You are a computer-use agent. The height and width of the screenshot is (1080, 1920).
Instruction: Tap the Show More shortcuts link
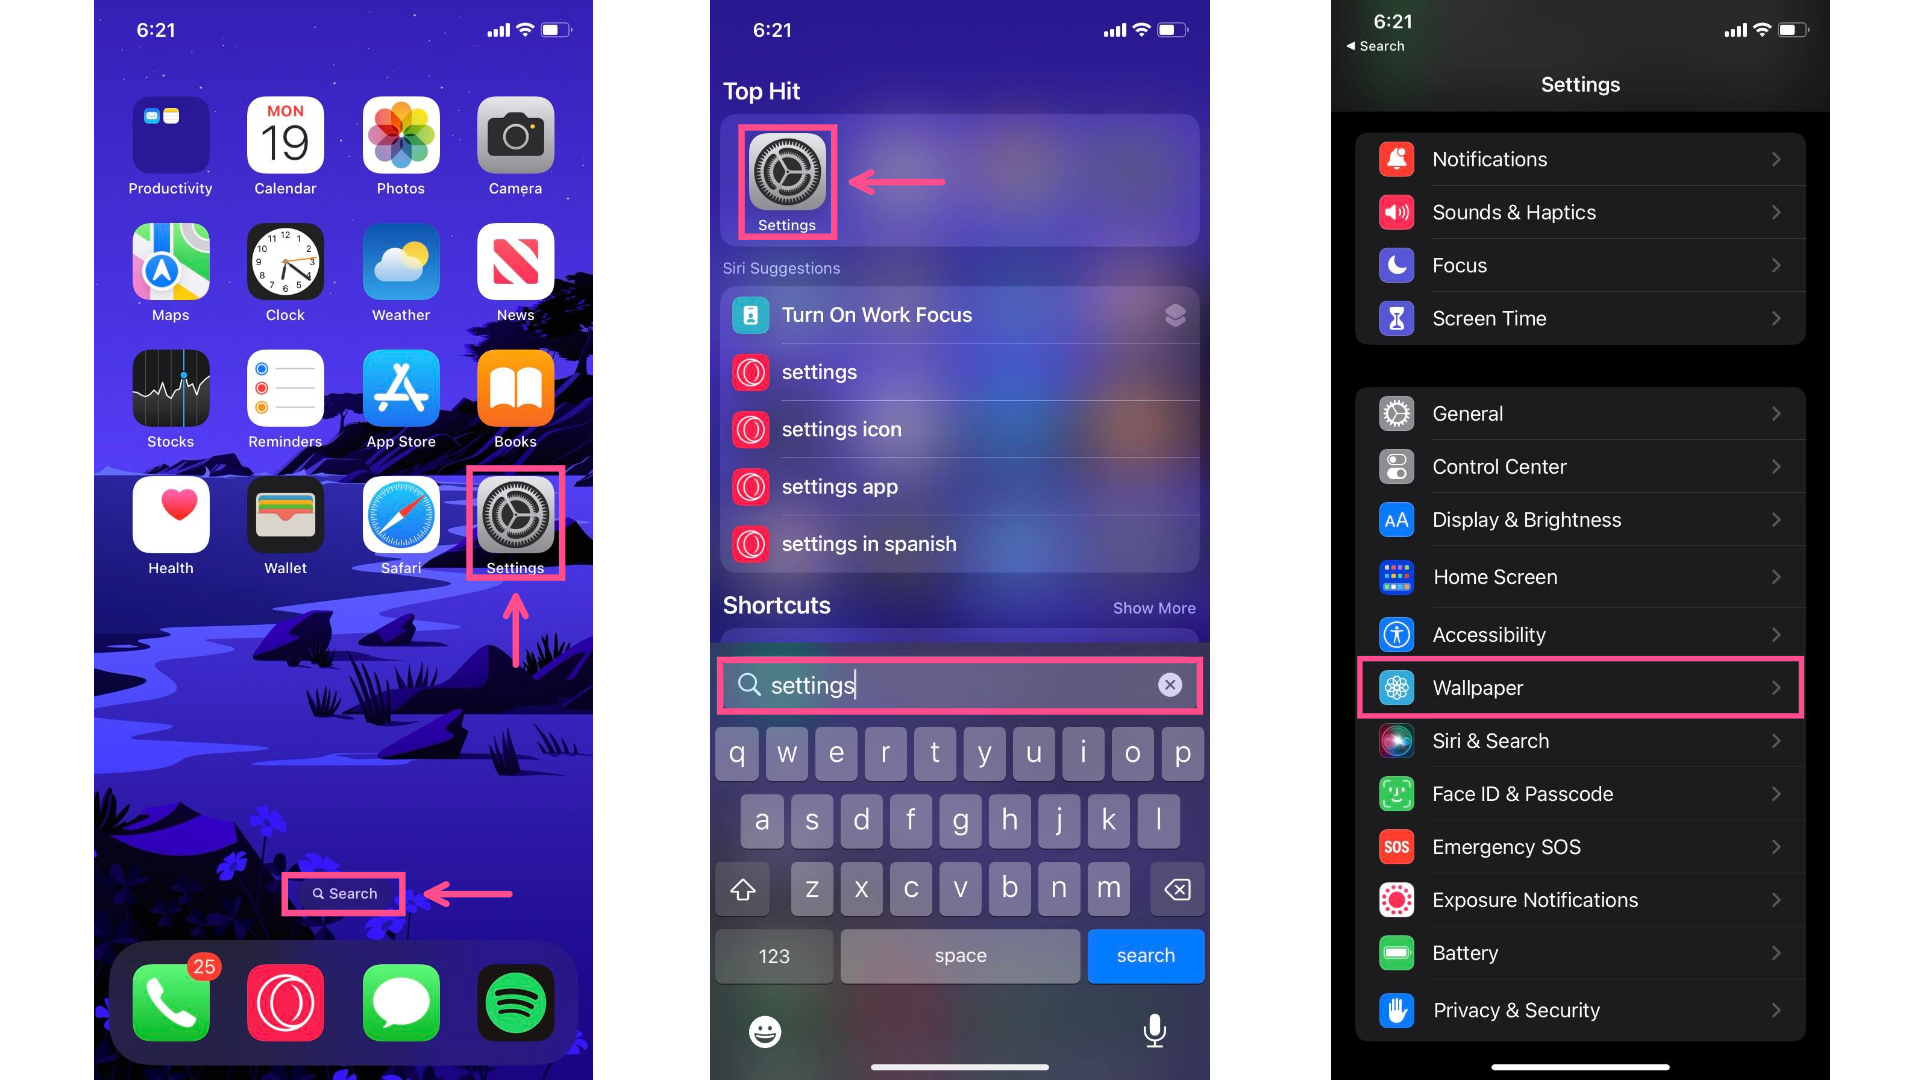[1153, 608]
